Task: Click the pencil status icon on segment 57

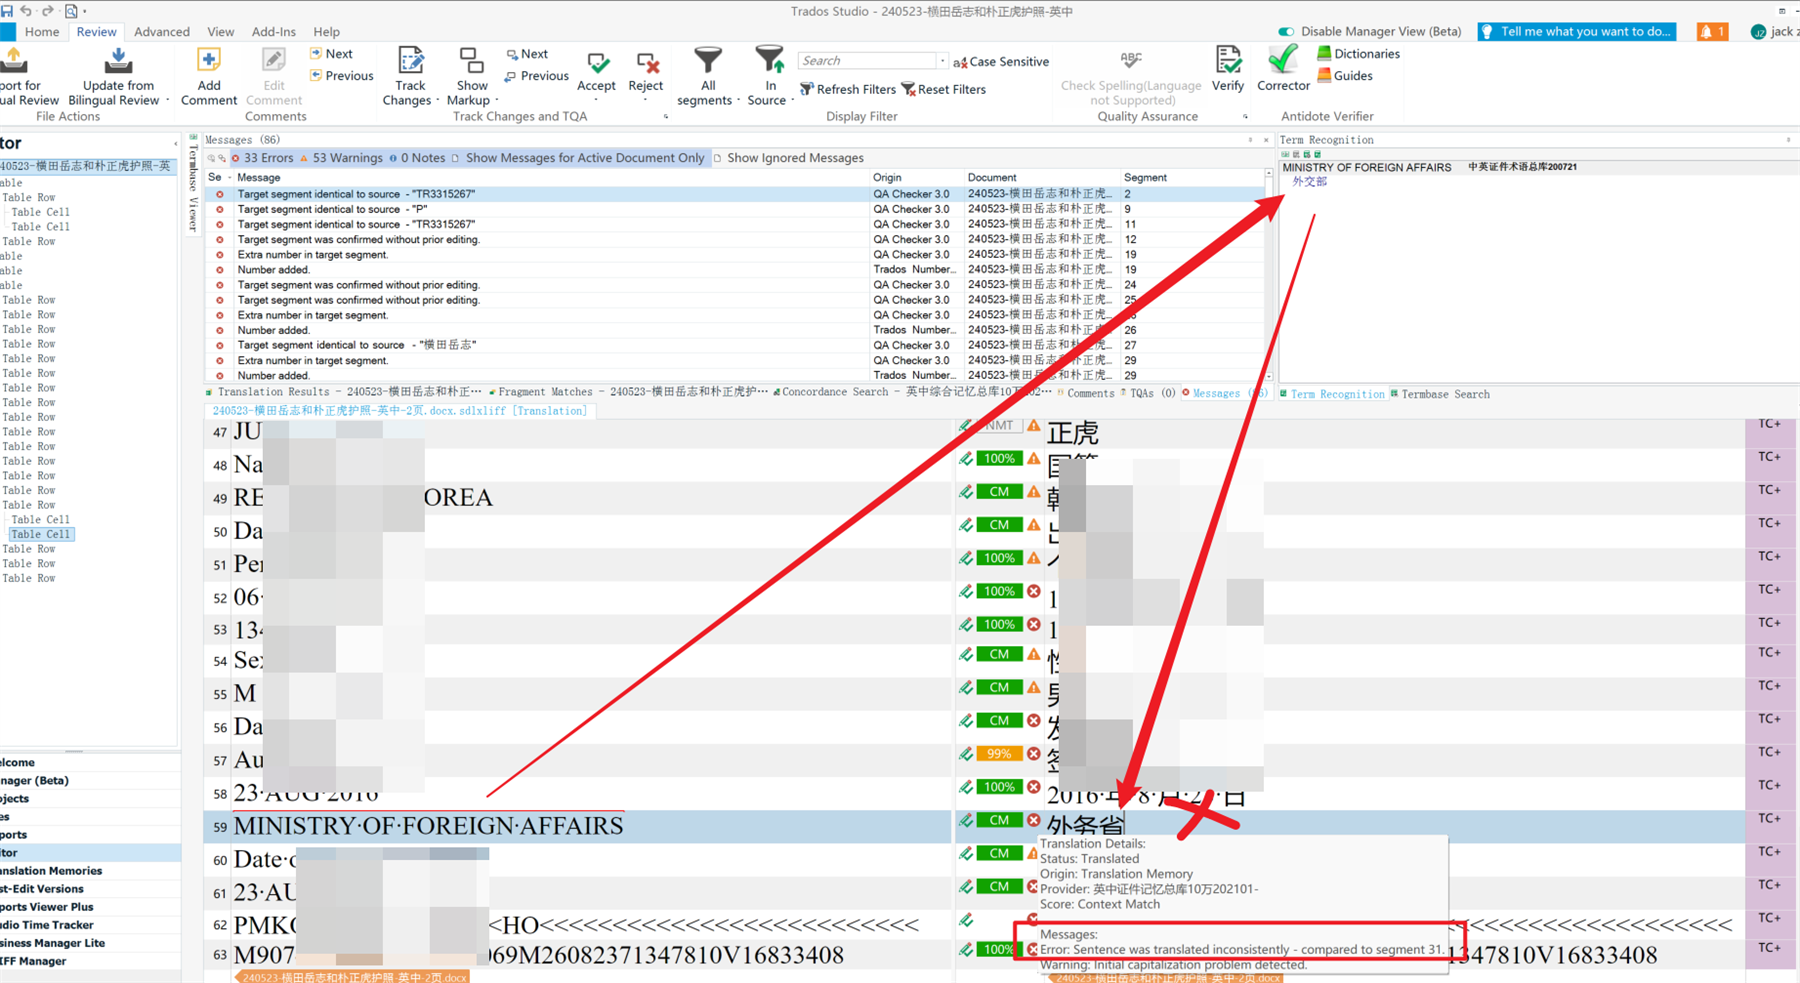Action: pyautogui.click(x=965, y=754)
